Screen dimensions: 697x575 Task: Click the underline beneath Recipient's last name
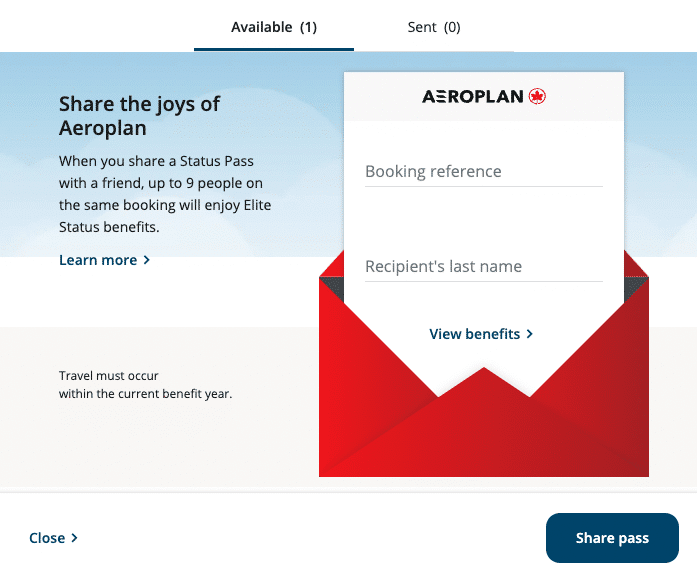click(483, 281)
